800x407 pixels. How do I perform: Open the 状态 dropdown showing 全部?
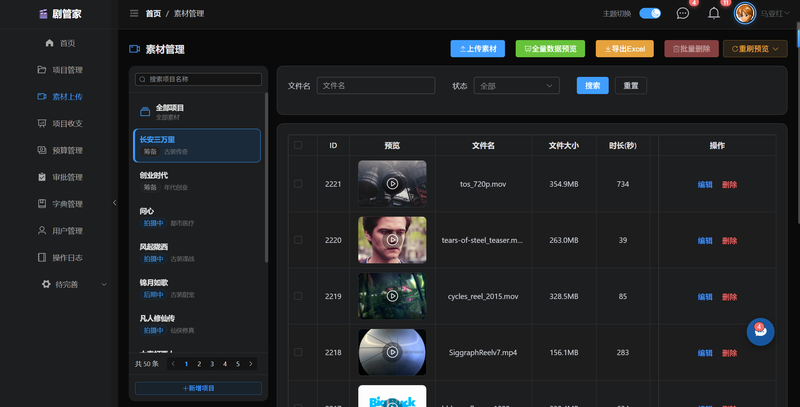coord(516,86)
